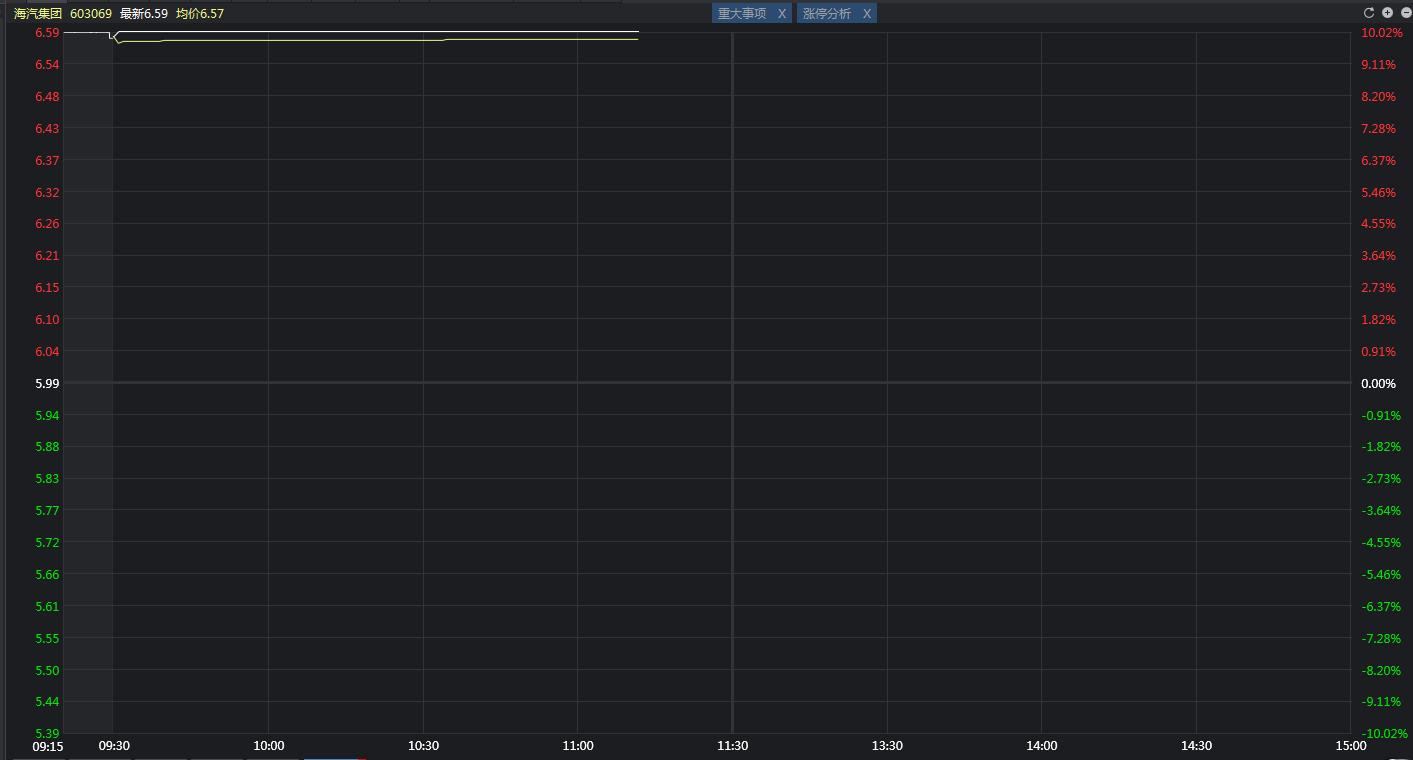Click the 5.66 price axis label
The image size is (1413, 760).
tap(47, 574)
